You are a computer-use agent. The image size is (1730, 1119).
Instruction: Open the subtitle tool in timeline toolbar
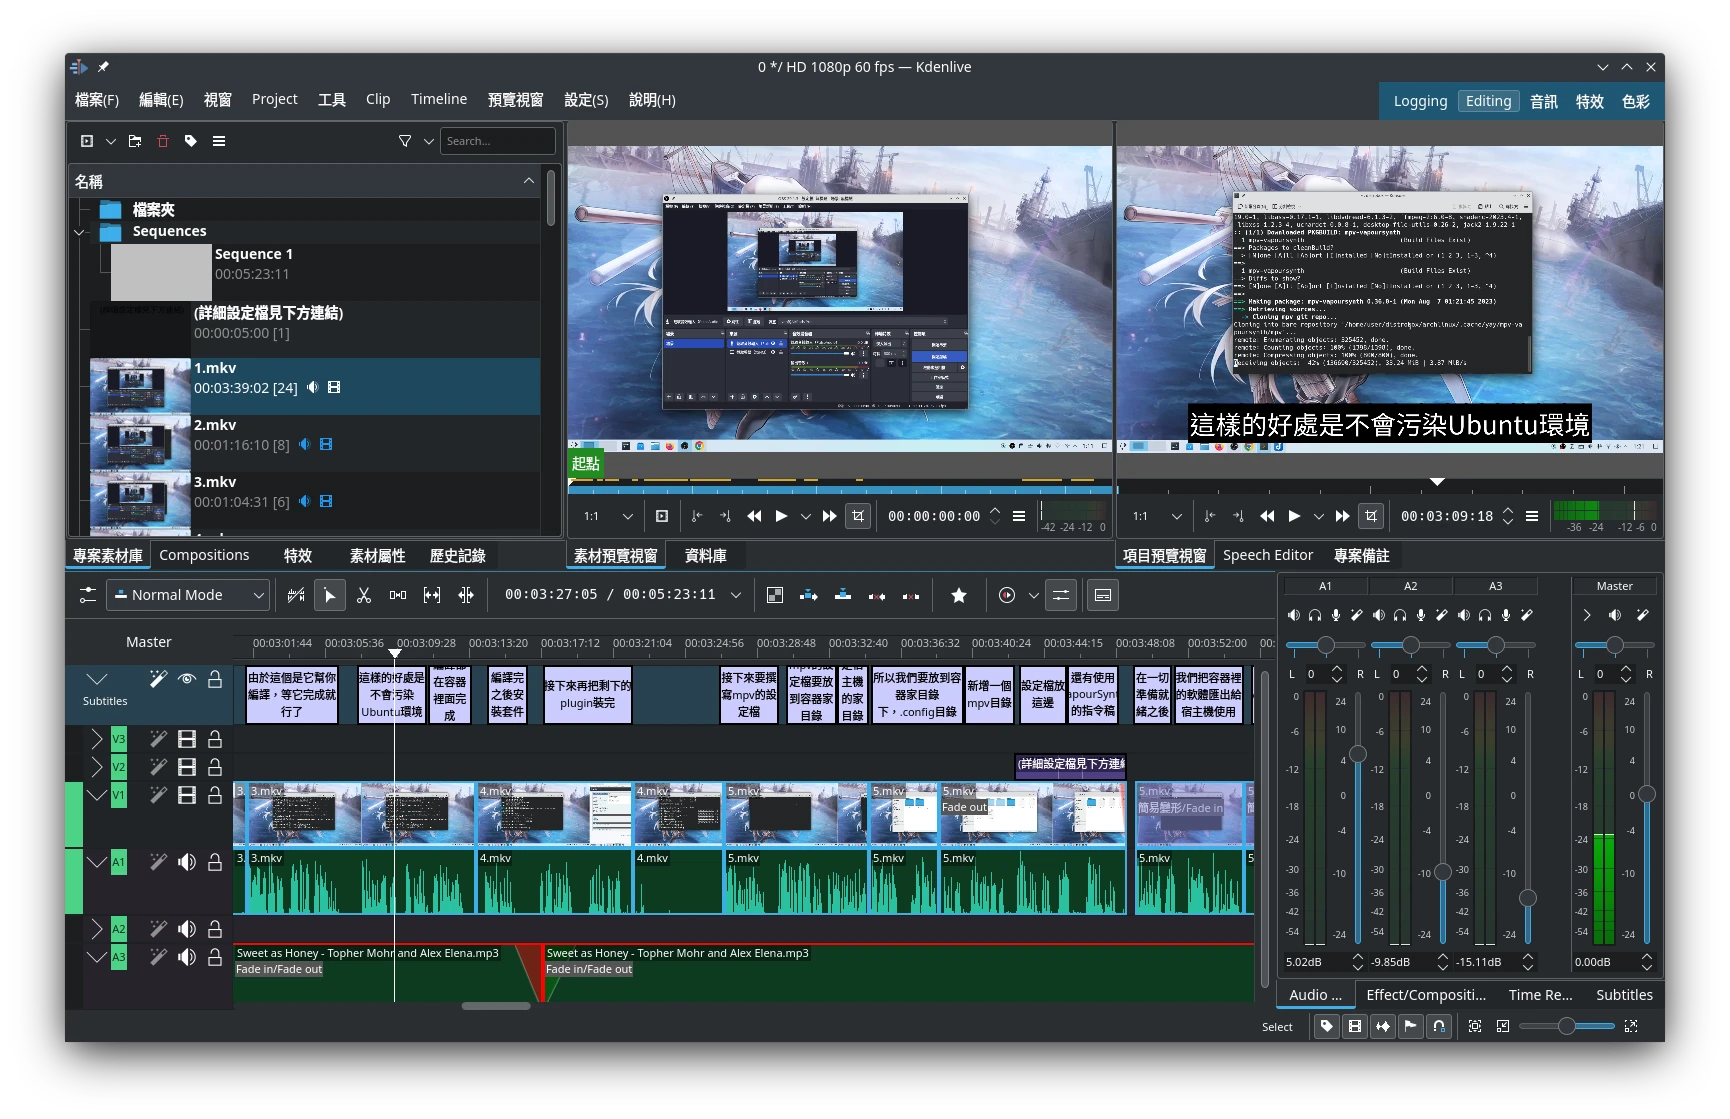[1102, 595]
